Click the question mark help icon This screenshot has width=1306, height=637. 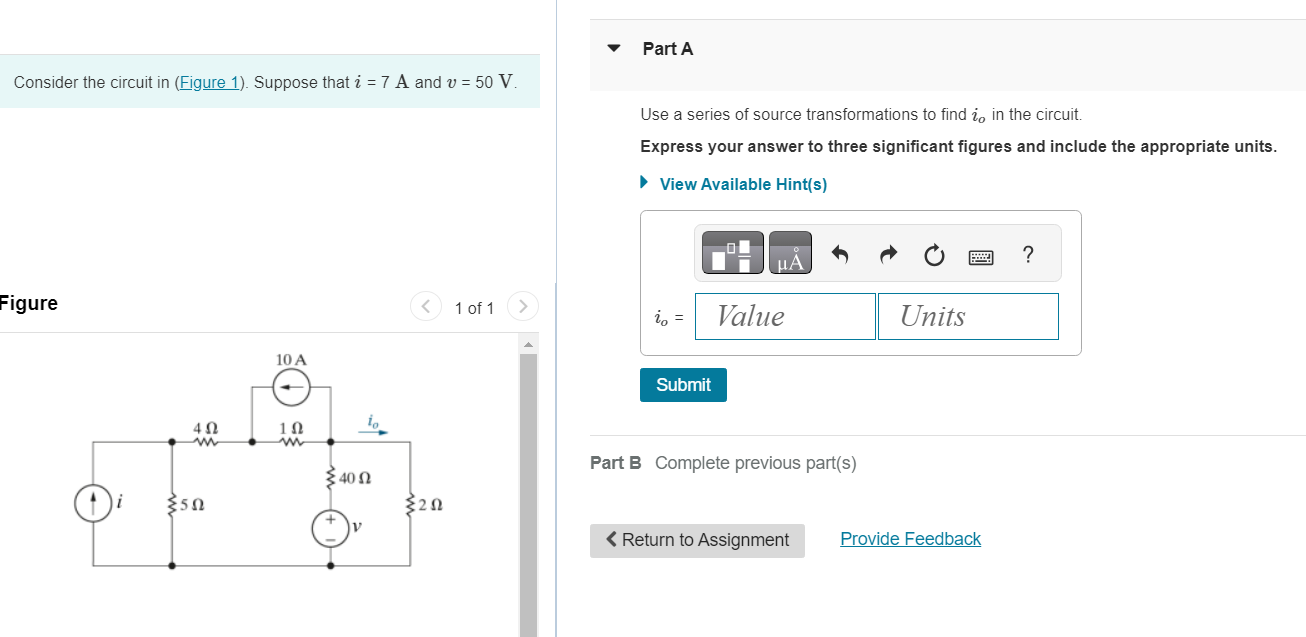(1027, 255)
